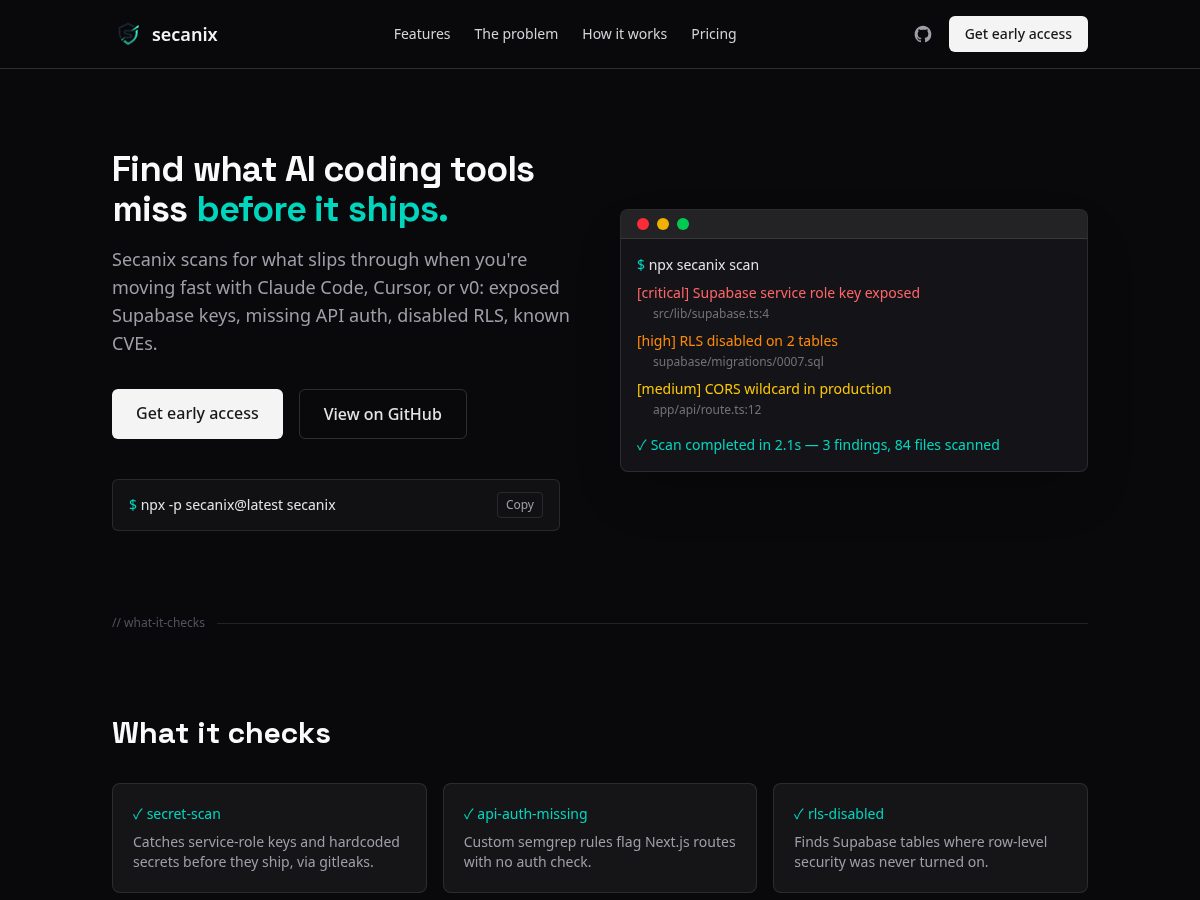This screenshot has width=1200, height=900.
Task: Click the yellow dot in terminal window
Action: 663,224
